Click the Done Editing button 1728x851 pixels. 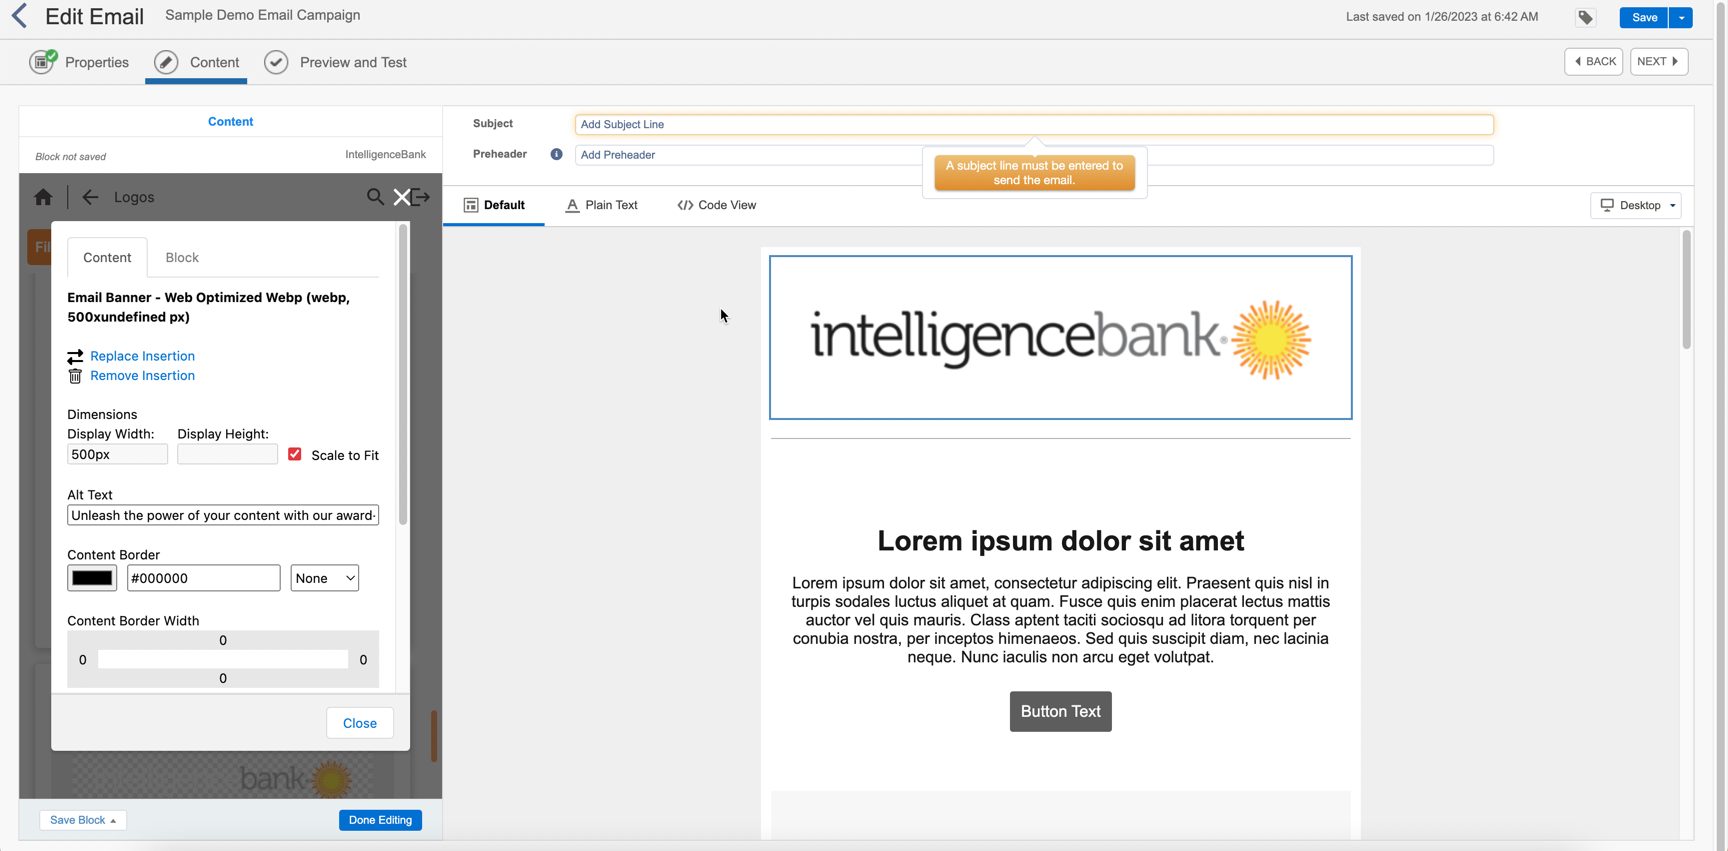coord(380,820)
